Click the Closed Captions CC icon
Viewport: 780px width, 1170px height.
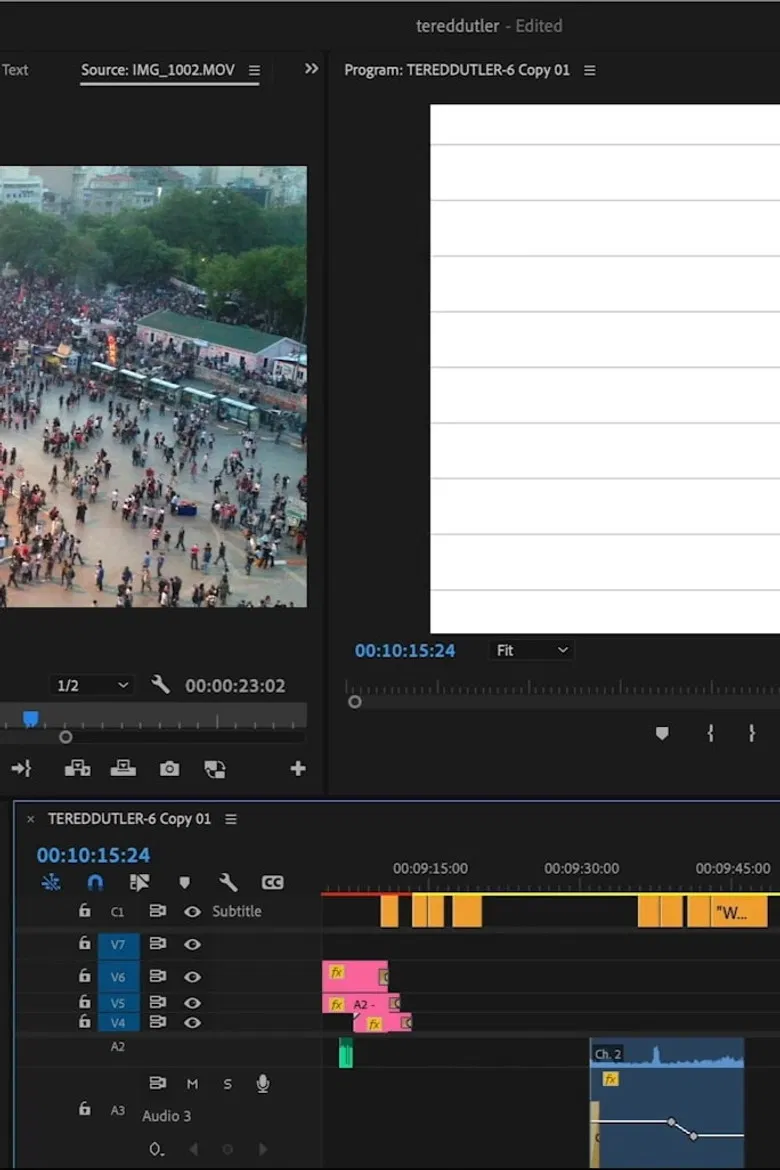[x=272, y=883]
